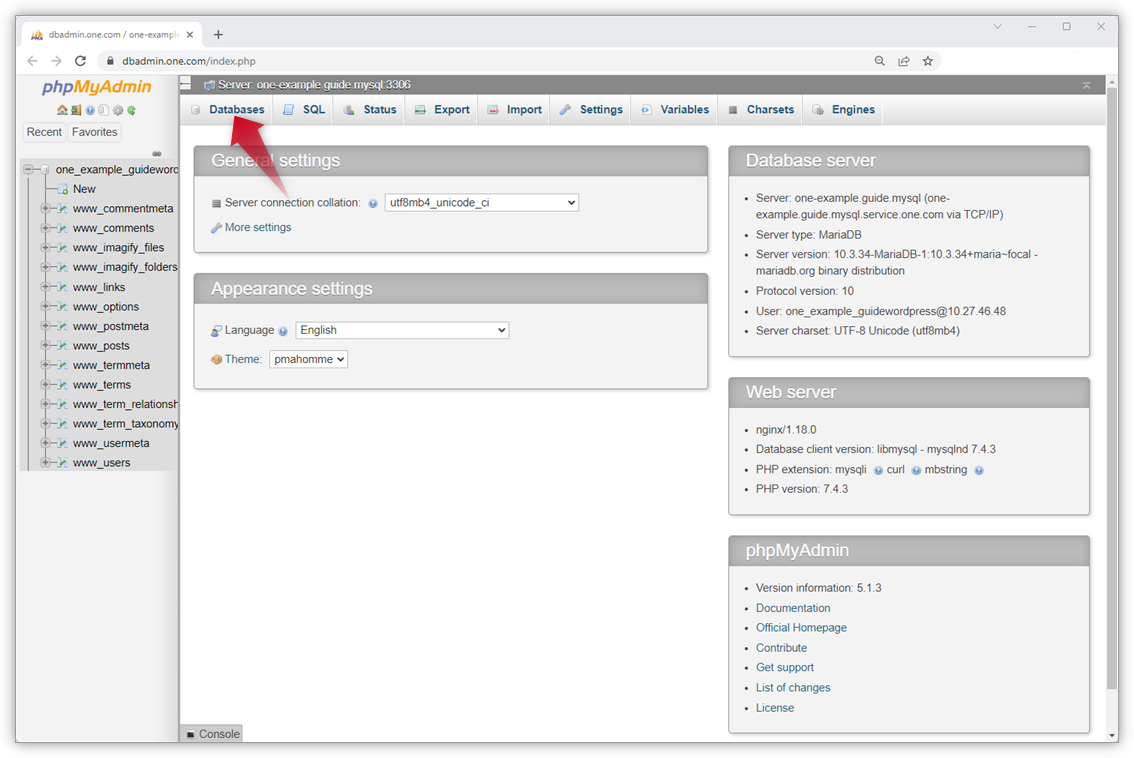Select the log out door icon
1134x758 pixels.
tap(76, 111)
